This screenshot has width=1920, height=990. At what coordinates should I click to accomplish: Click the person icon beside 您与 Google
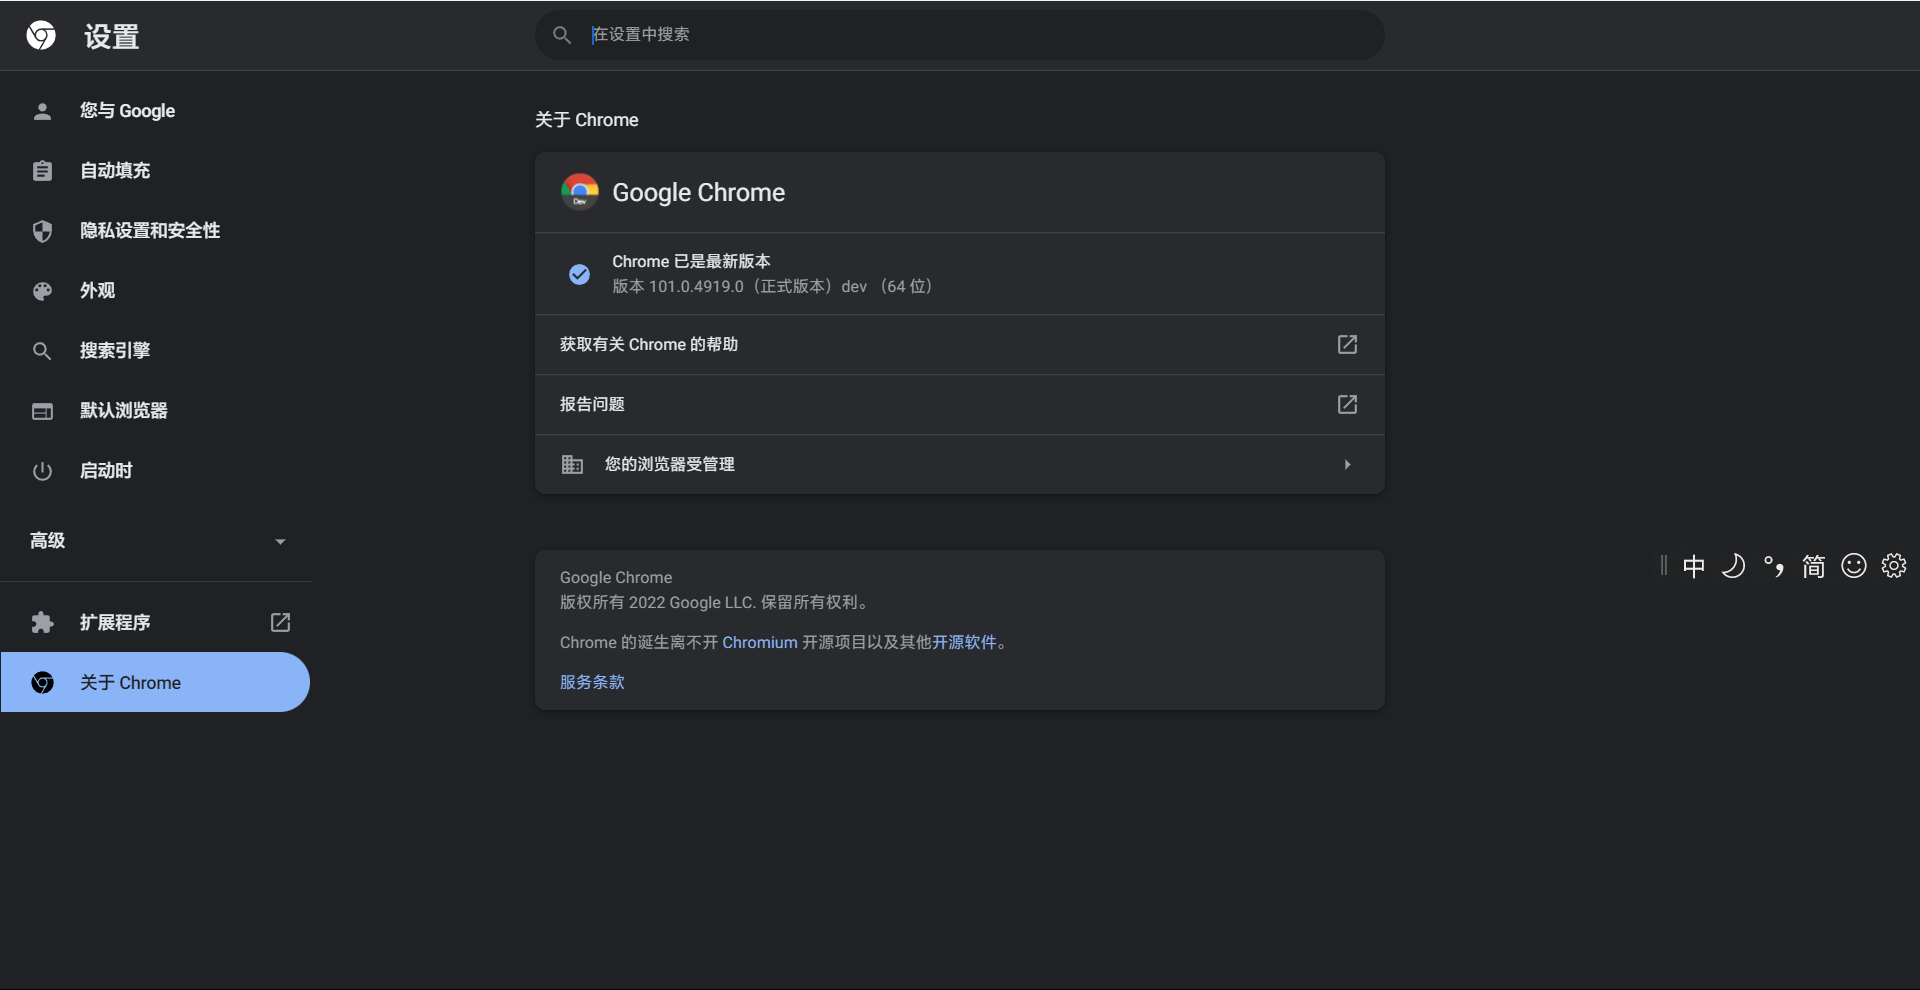coord(42,111)
